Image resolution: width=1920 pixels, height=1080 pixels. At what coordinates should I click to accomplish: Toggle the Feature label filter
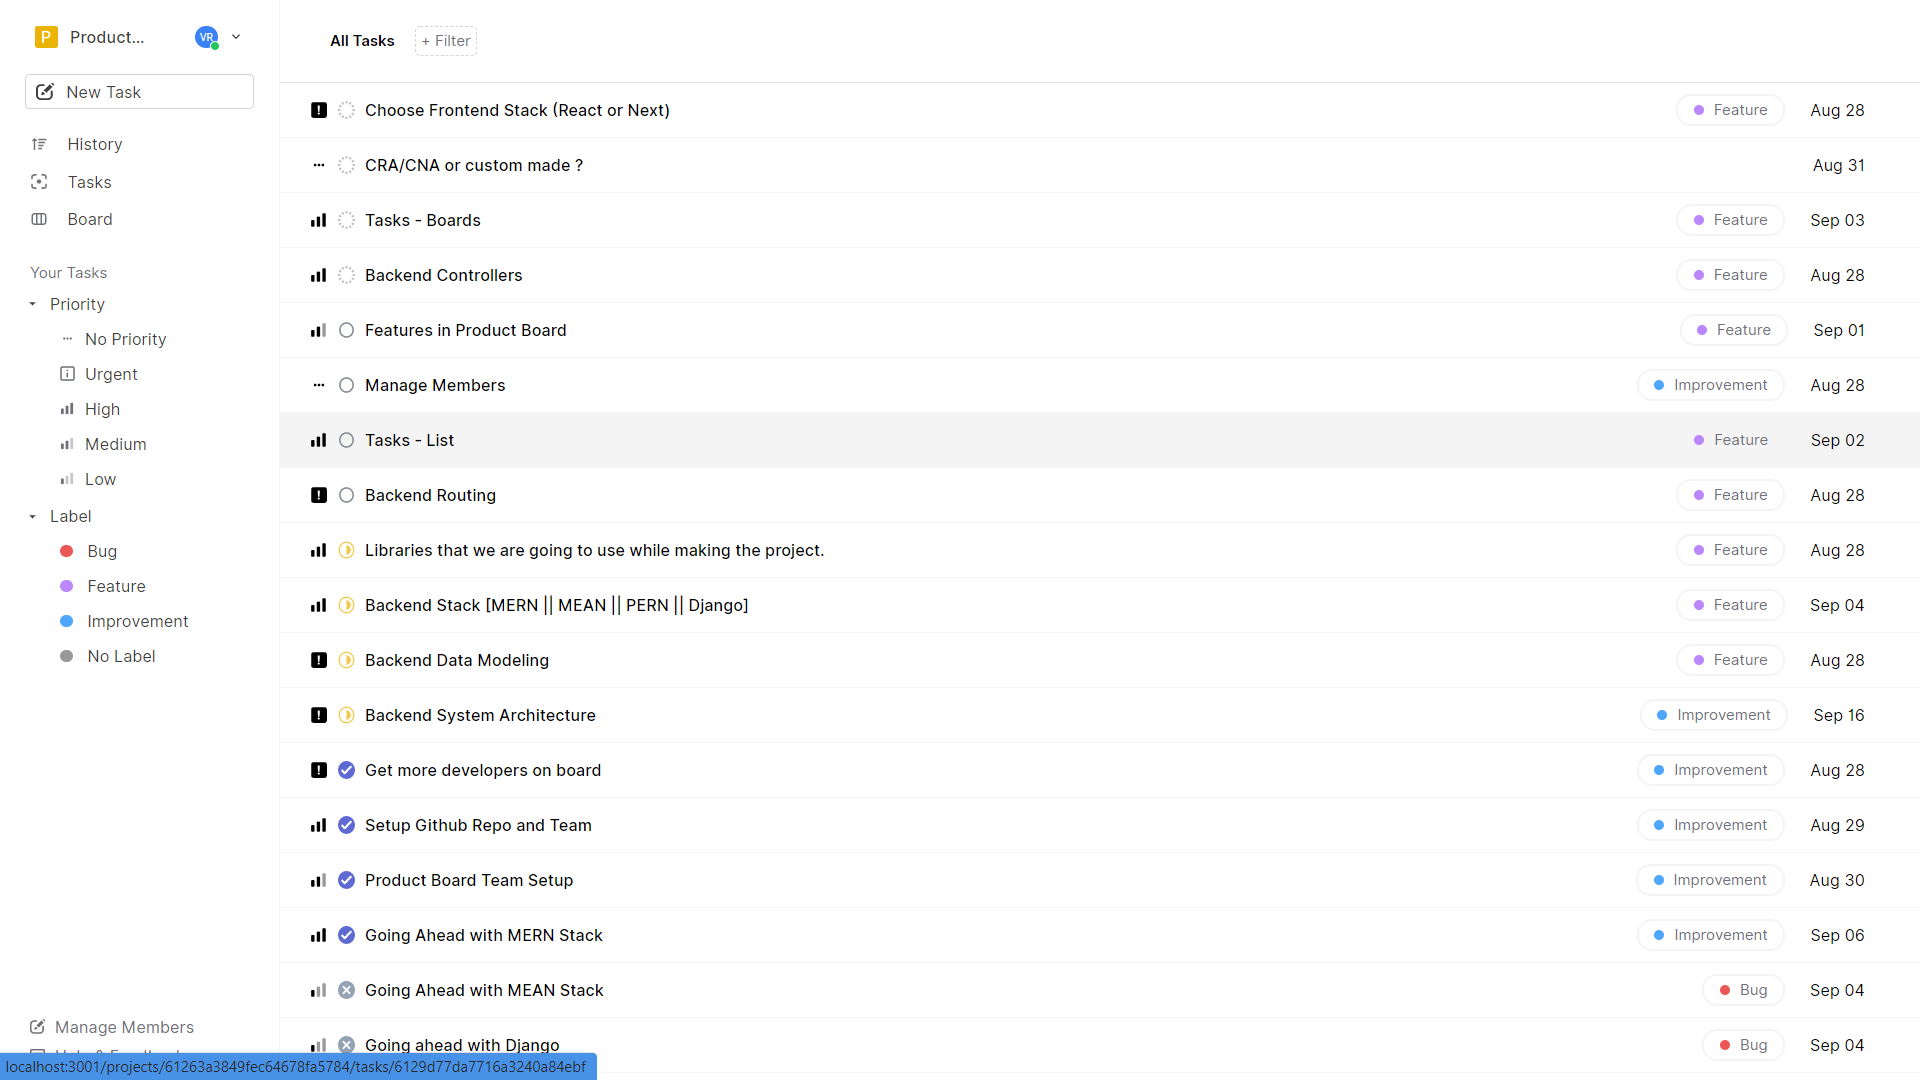(x=115, y=585)
